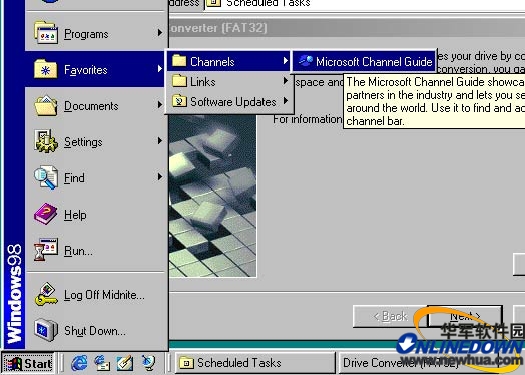
Task: Click the Show Desktop quick launch icon
Action: pos(124,363)
